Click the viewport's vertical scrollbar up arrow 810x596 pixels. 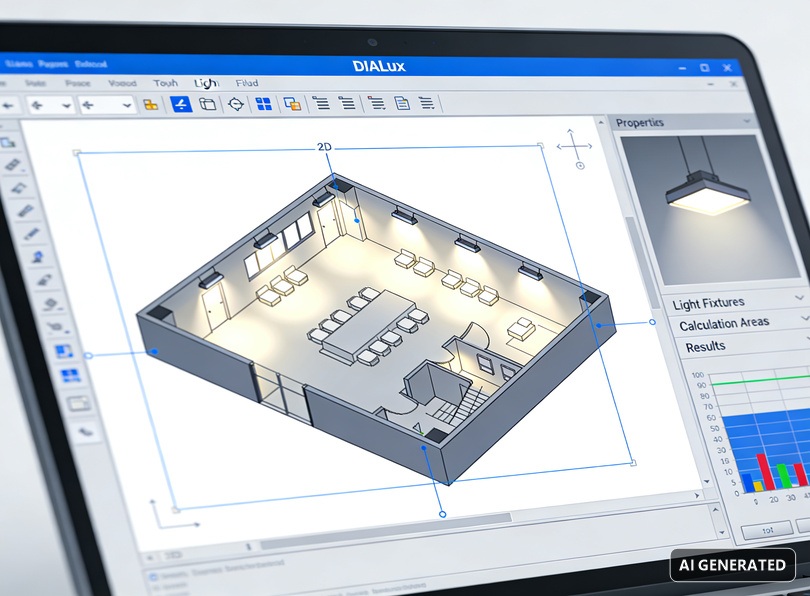pos(601,123)
